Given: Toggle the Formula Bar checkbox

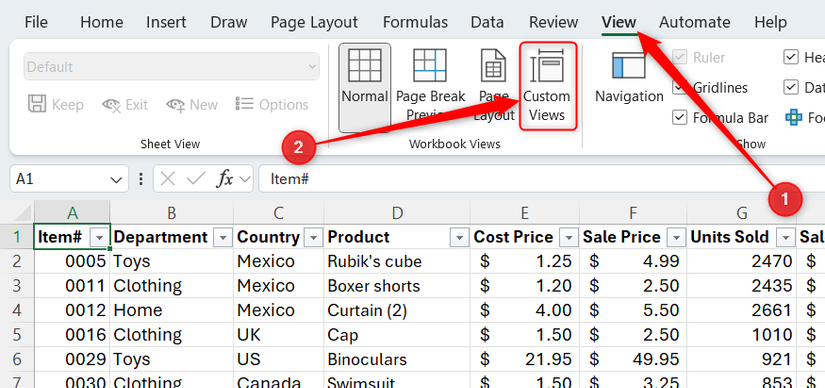Looking at the screenshot, I should tap(680, 117).
